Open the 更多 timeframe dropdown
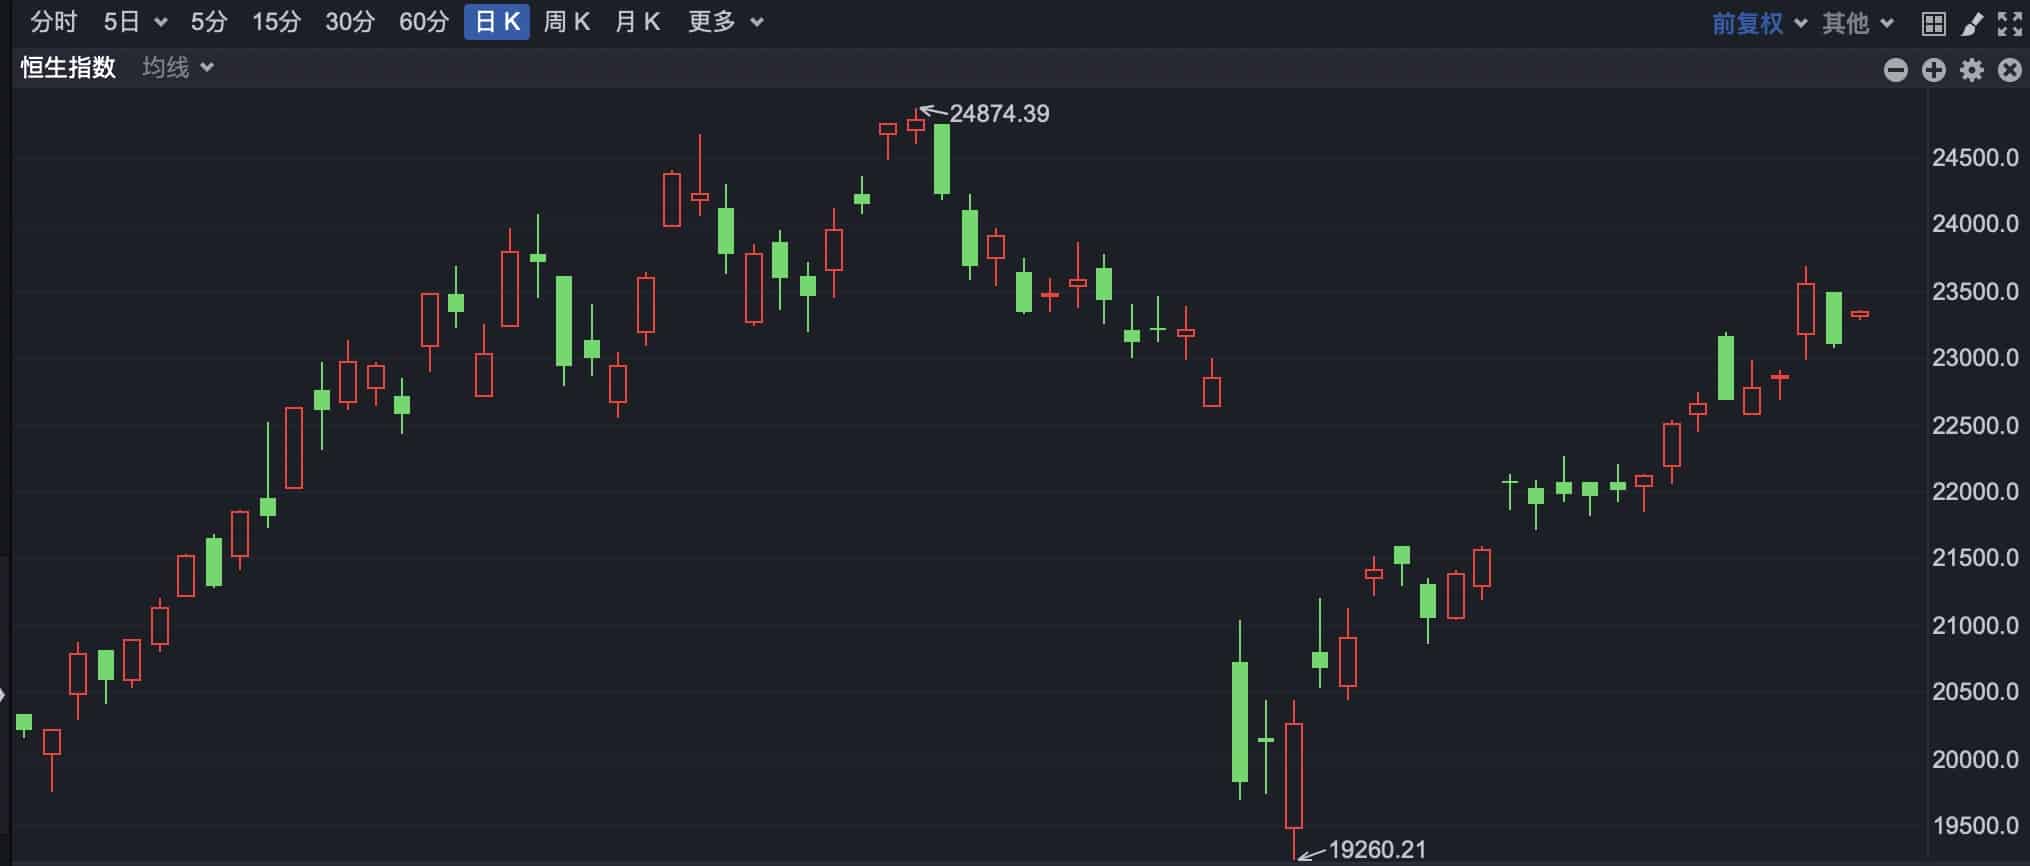 (x=725, y=22)
